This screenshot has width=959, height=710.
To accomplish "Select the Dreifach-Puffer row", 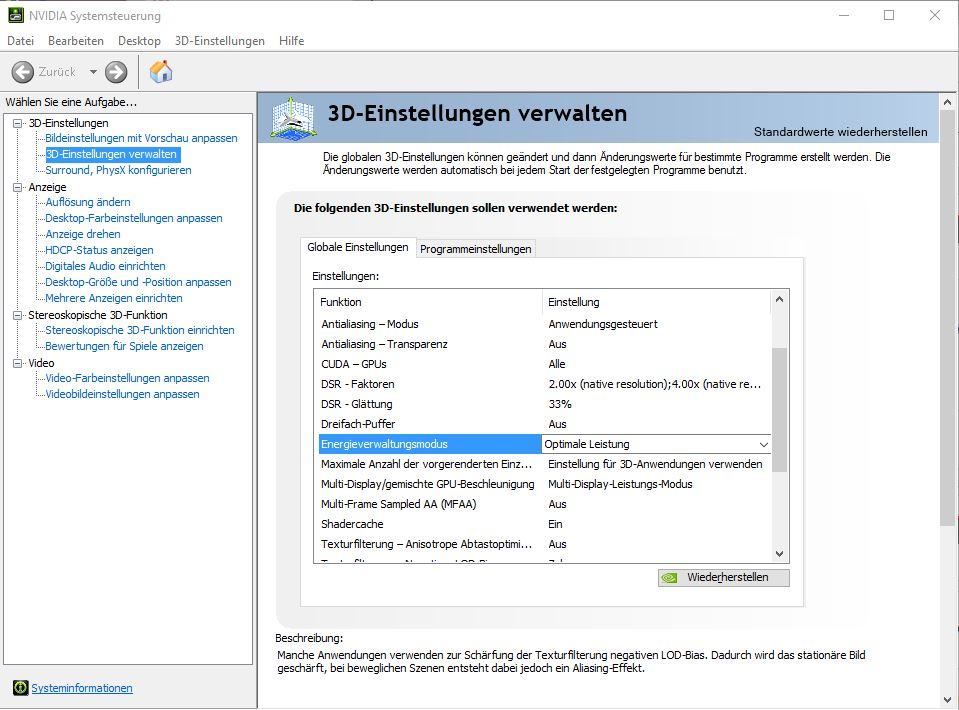I will tap(544, 424).
